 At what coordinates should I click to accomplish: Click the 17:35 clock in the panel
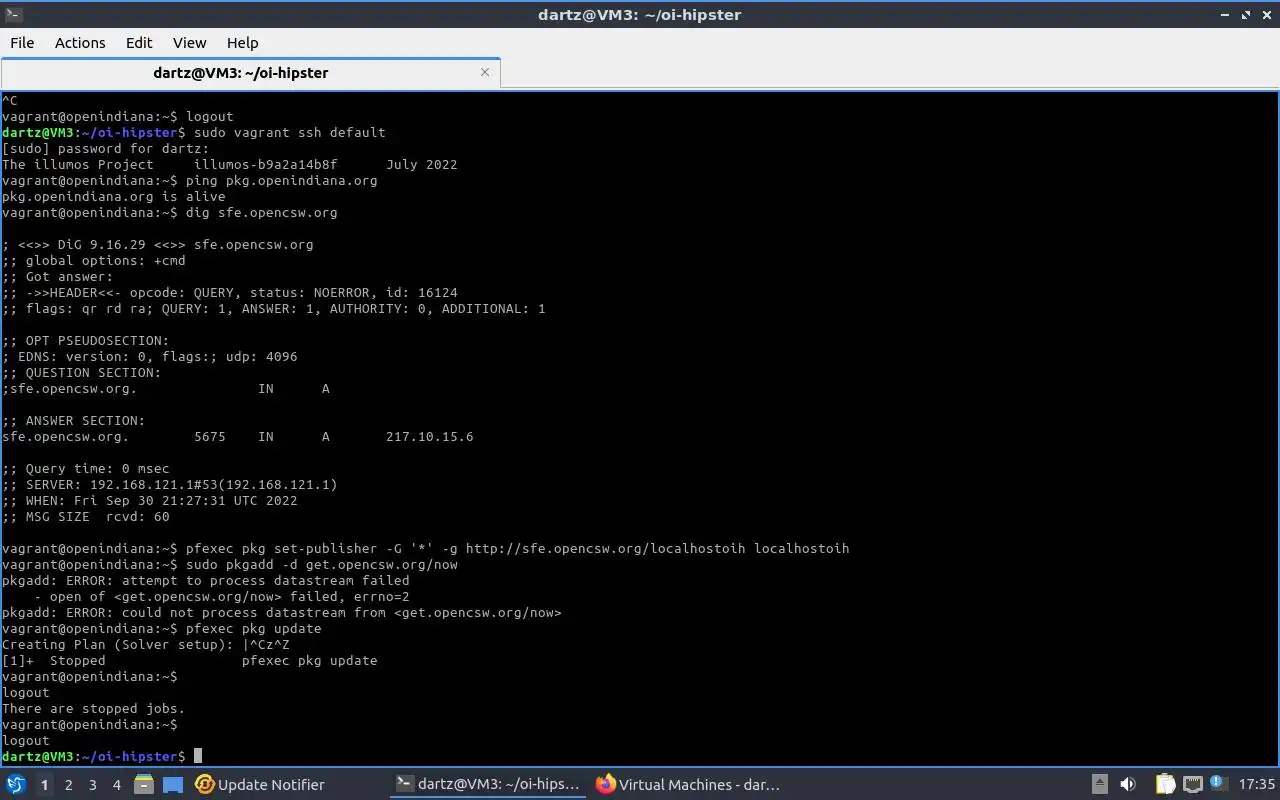tap(1257, 785)
